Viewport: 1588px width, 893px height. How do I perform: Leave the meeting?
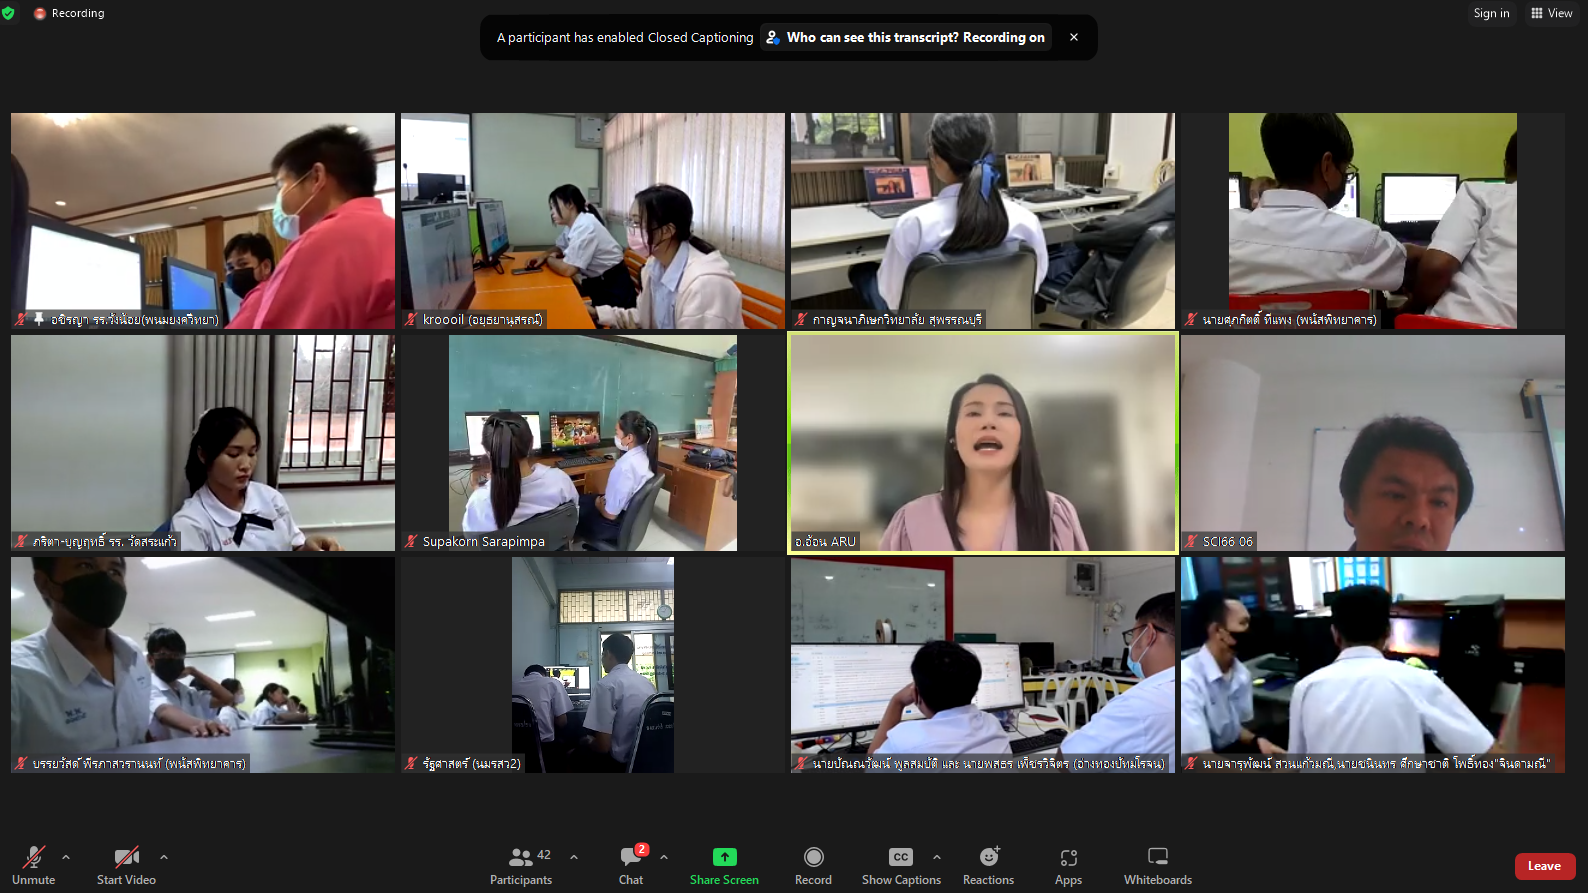point(1544,866)
